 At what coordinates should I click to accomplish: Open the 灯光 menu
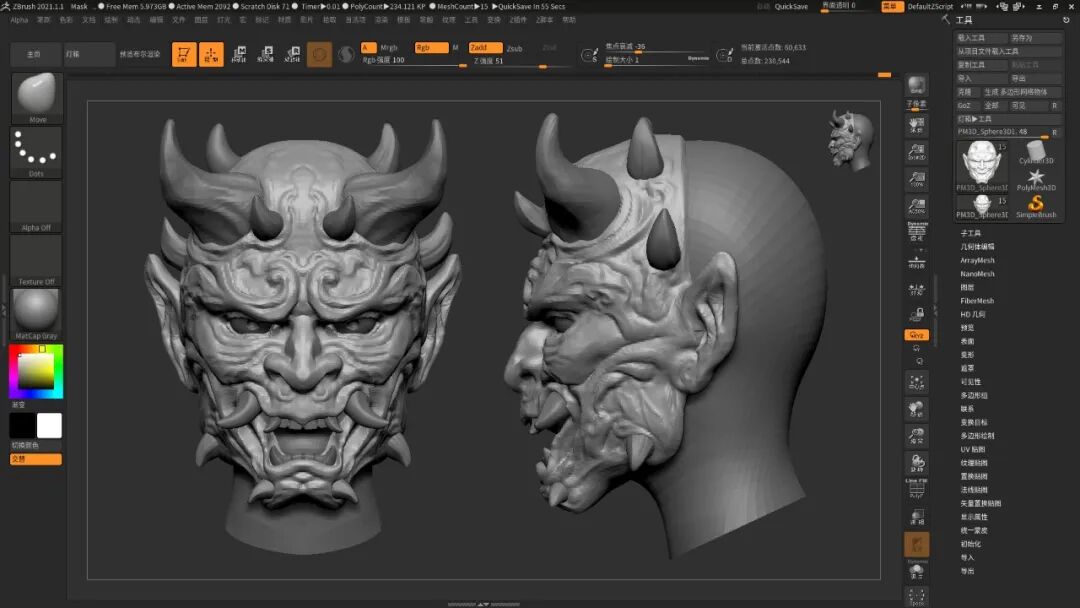click(224, 20)
